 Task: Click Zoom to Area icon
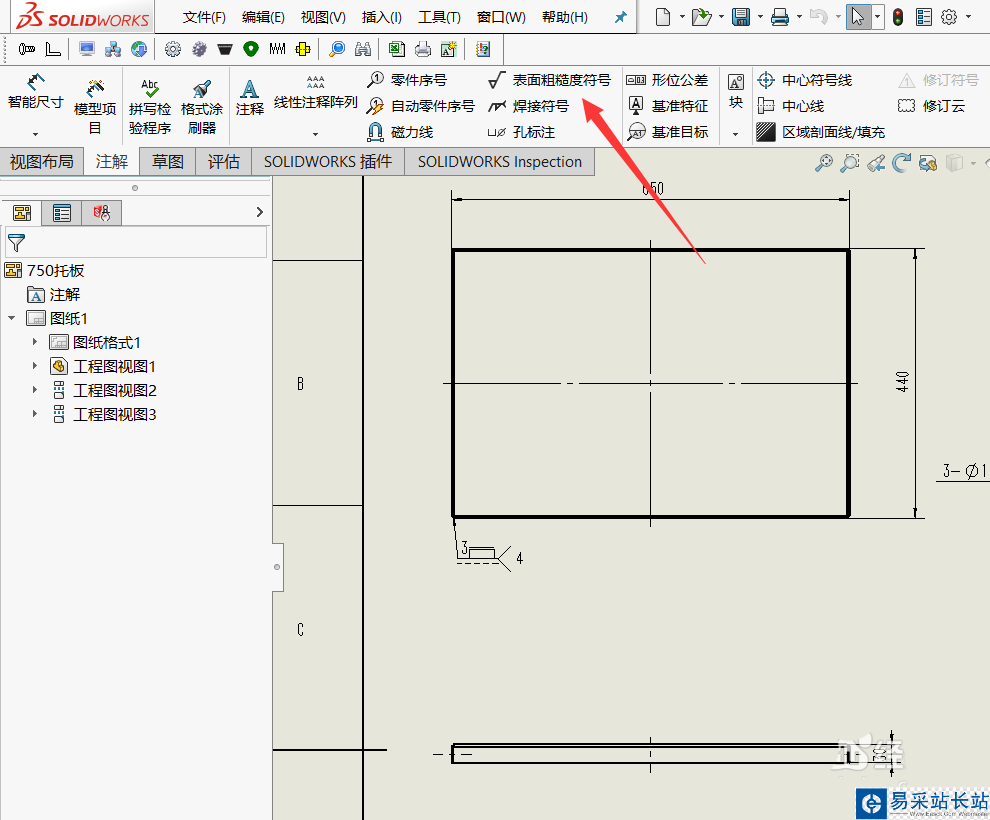[x=850, y=163]
